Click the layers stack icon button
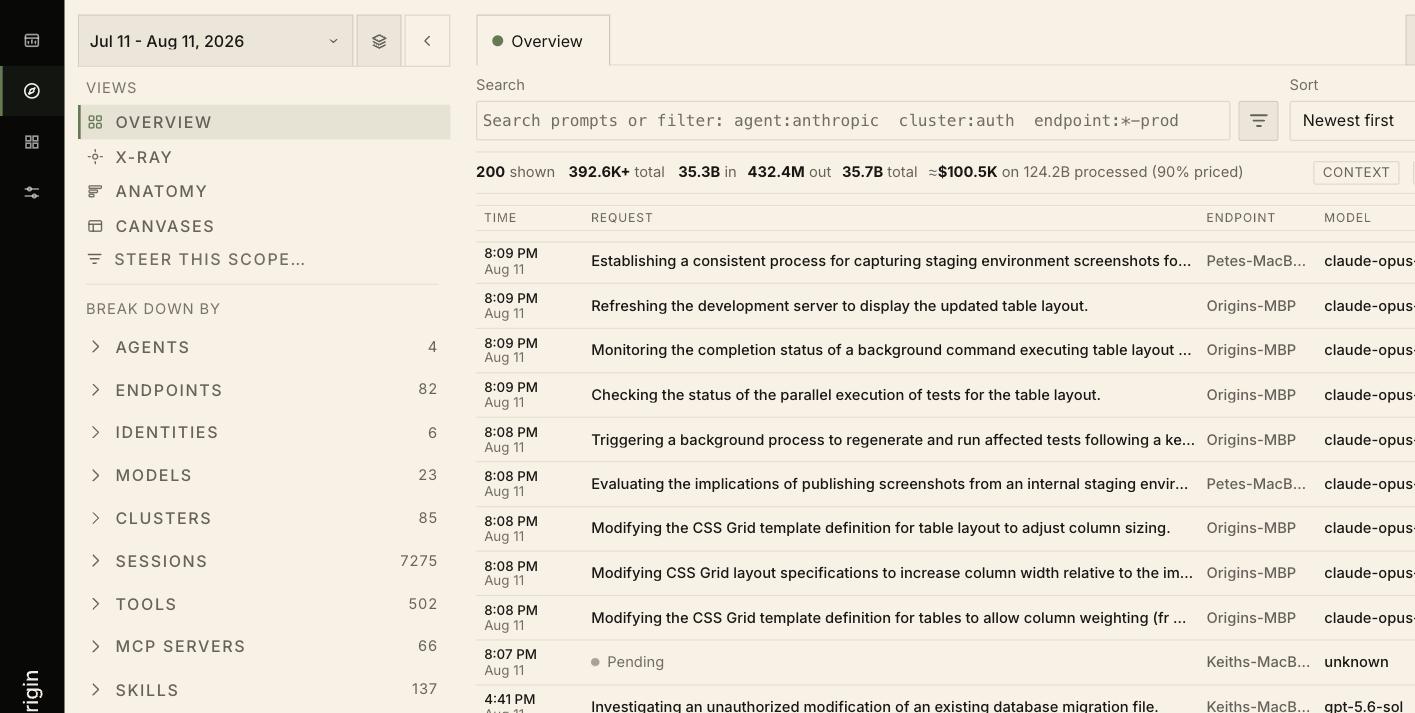 [x=379, y=41]
